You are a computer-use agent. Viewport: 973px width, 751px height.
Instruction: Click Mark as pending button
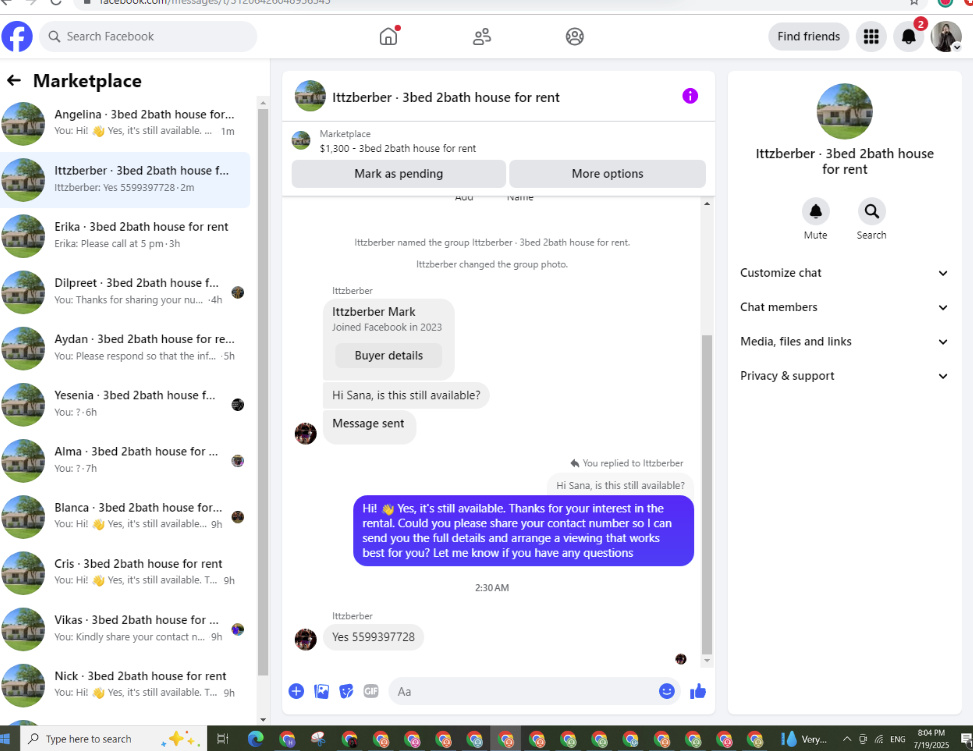click(x=398, y=174)
